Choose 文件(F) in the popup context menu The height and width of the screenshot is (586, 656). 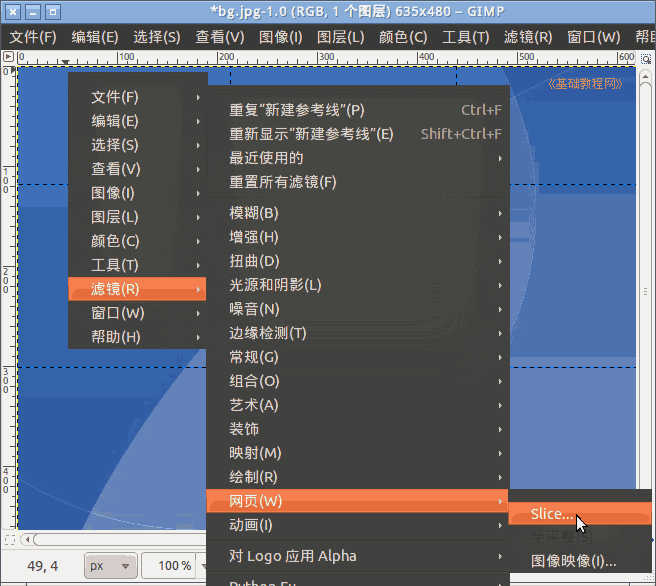point(115,97)
